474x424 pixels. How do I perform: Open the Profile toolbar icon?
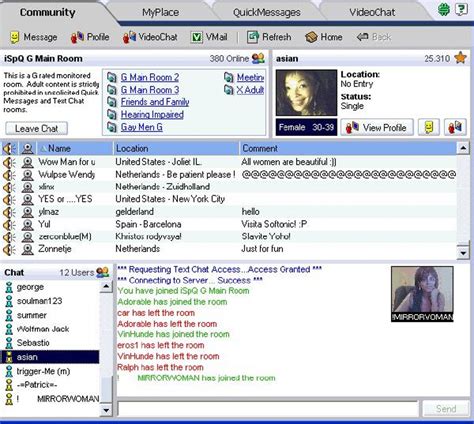click(x=77, y=37)
